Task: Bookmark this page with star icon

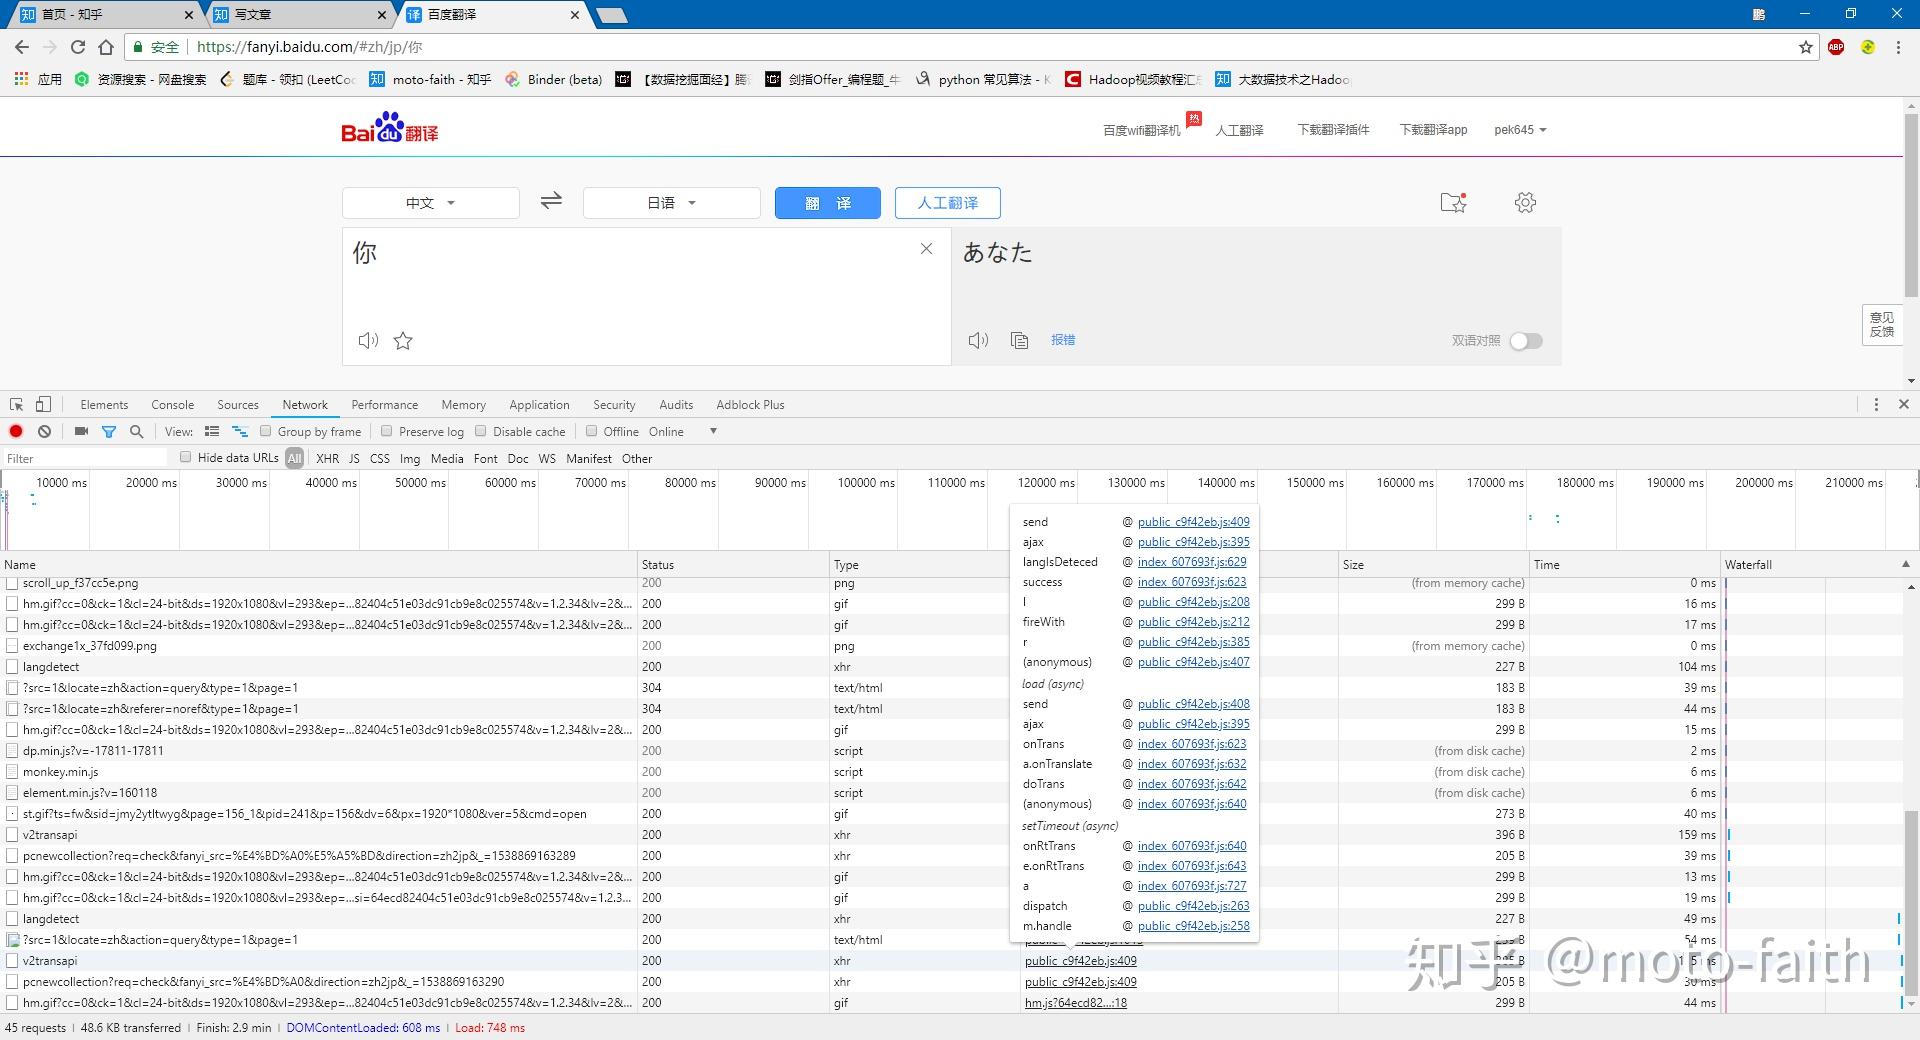Action: [1806, 47]
